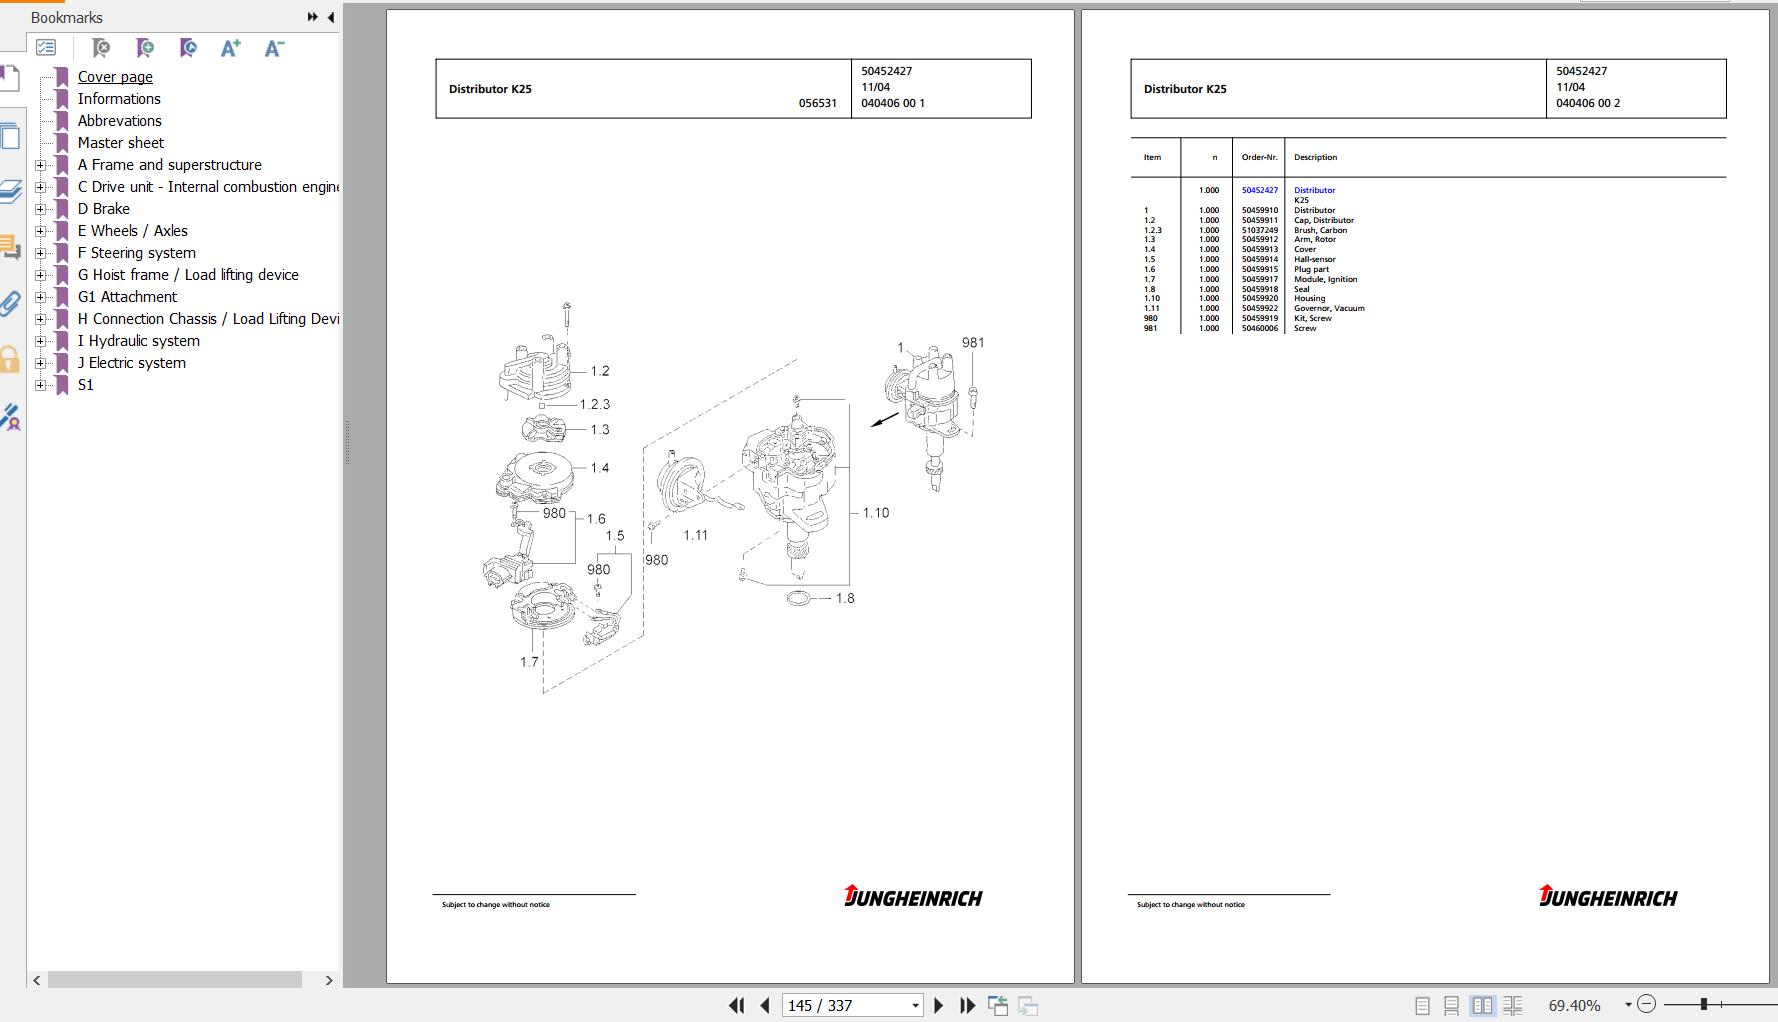Click the delete bookmark icon

pyautogui.click(x=100, y=47)
